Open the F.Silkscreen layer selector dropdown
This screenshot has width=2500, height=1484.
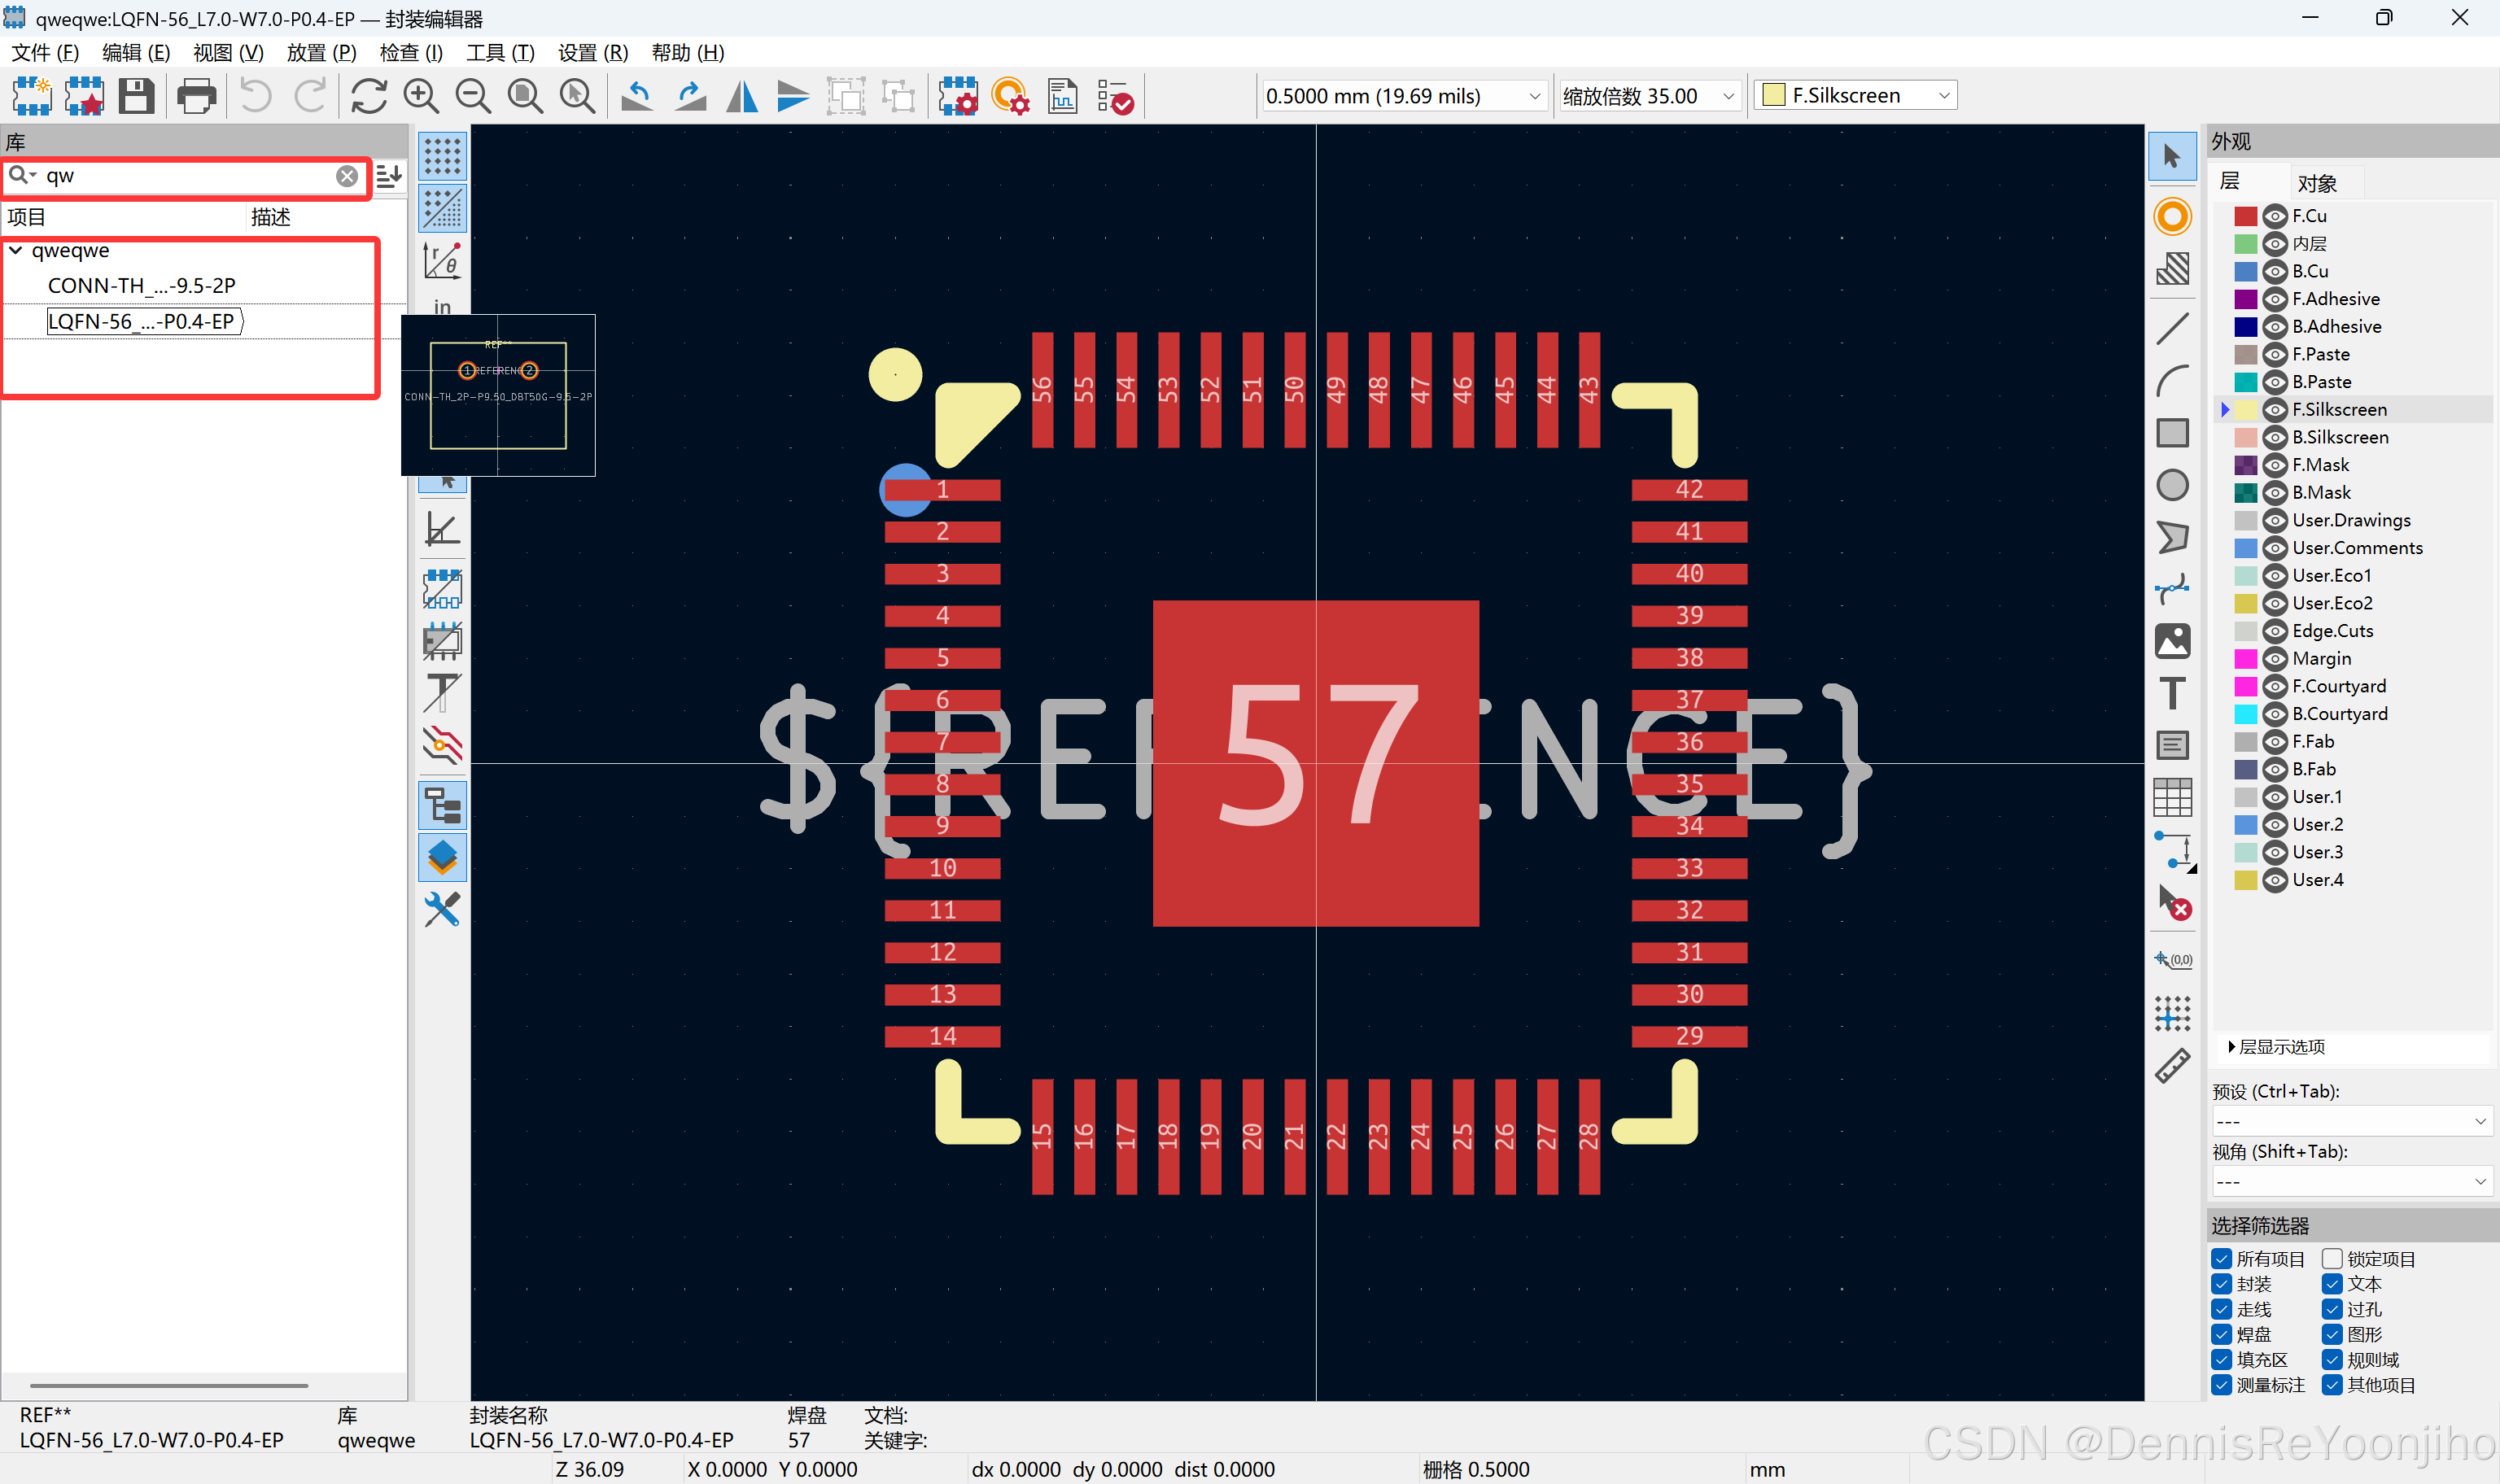pos(1855,96)
